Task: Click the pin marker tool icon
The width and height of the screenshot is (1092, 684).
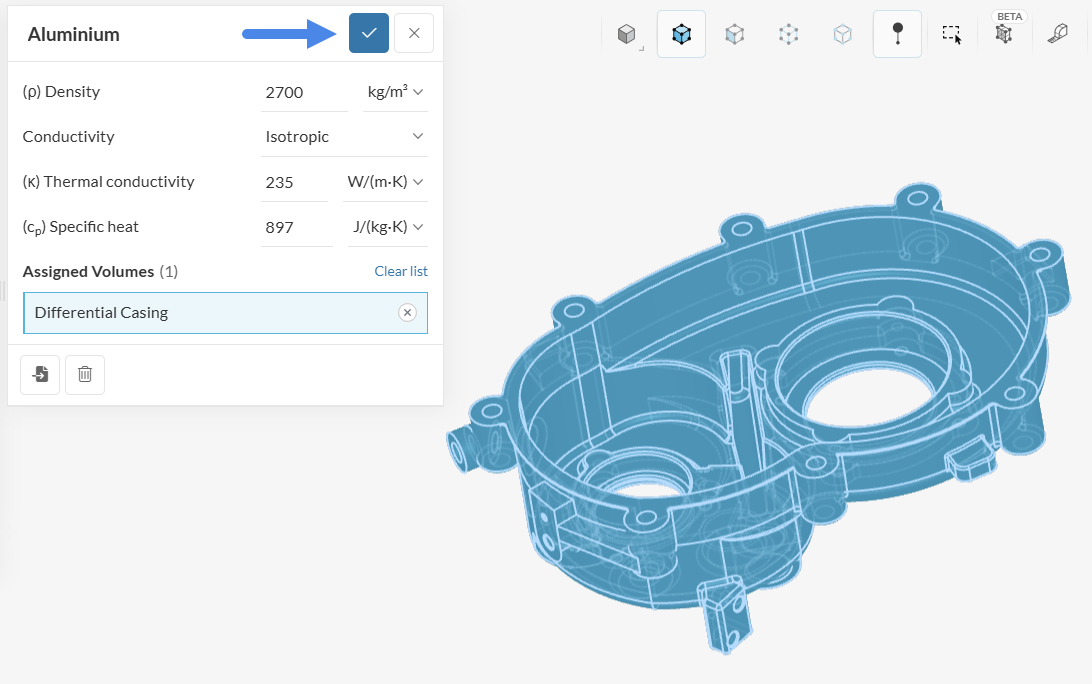Action: [x=897, y=34]
